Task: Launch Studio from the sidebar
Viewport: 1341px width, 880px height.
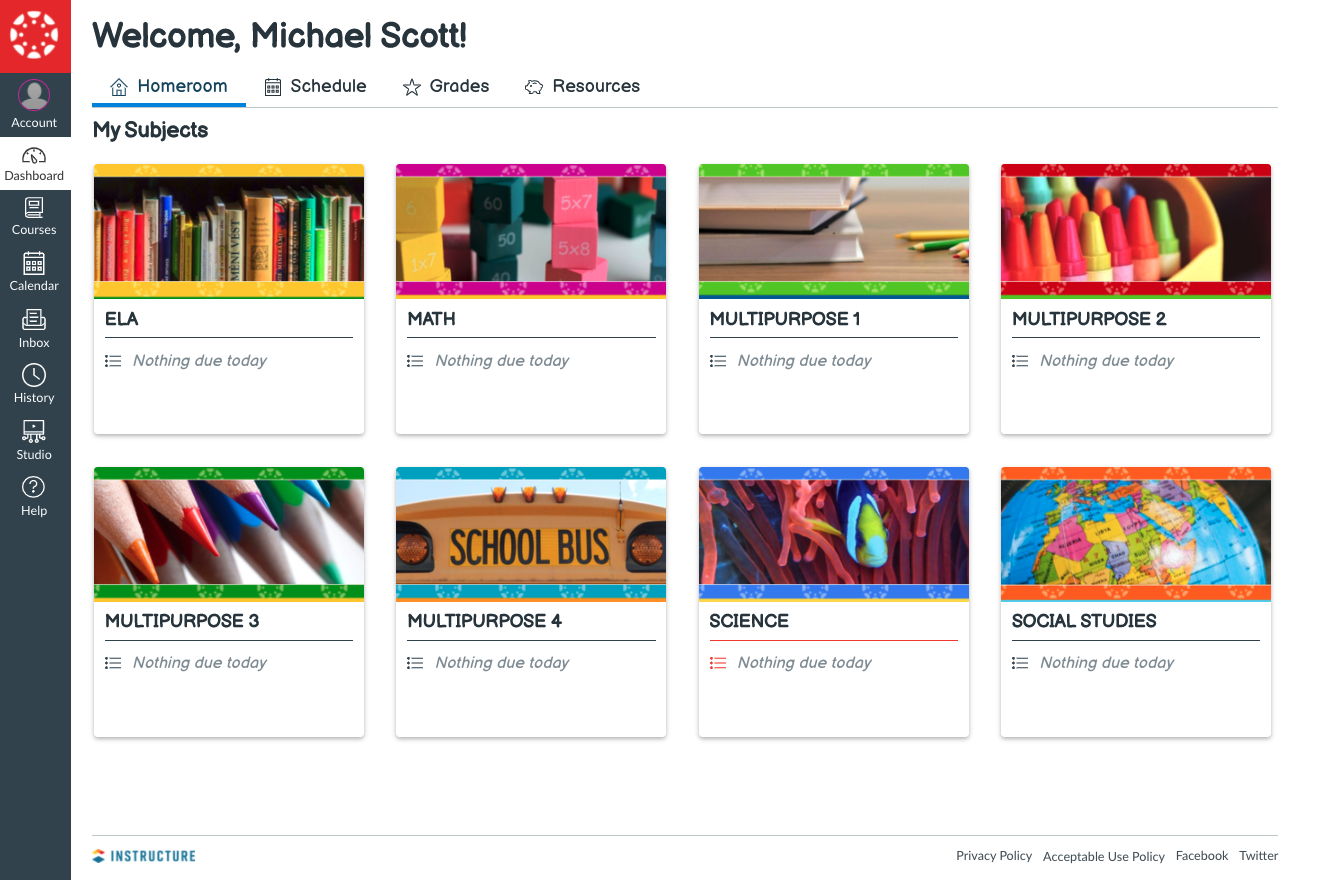Action: pos(34,440)
